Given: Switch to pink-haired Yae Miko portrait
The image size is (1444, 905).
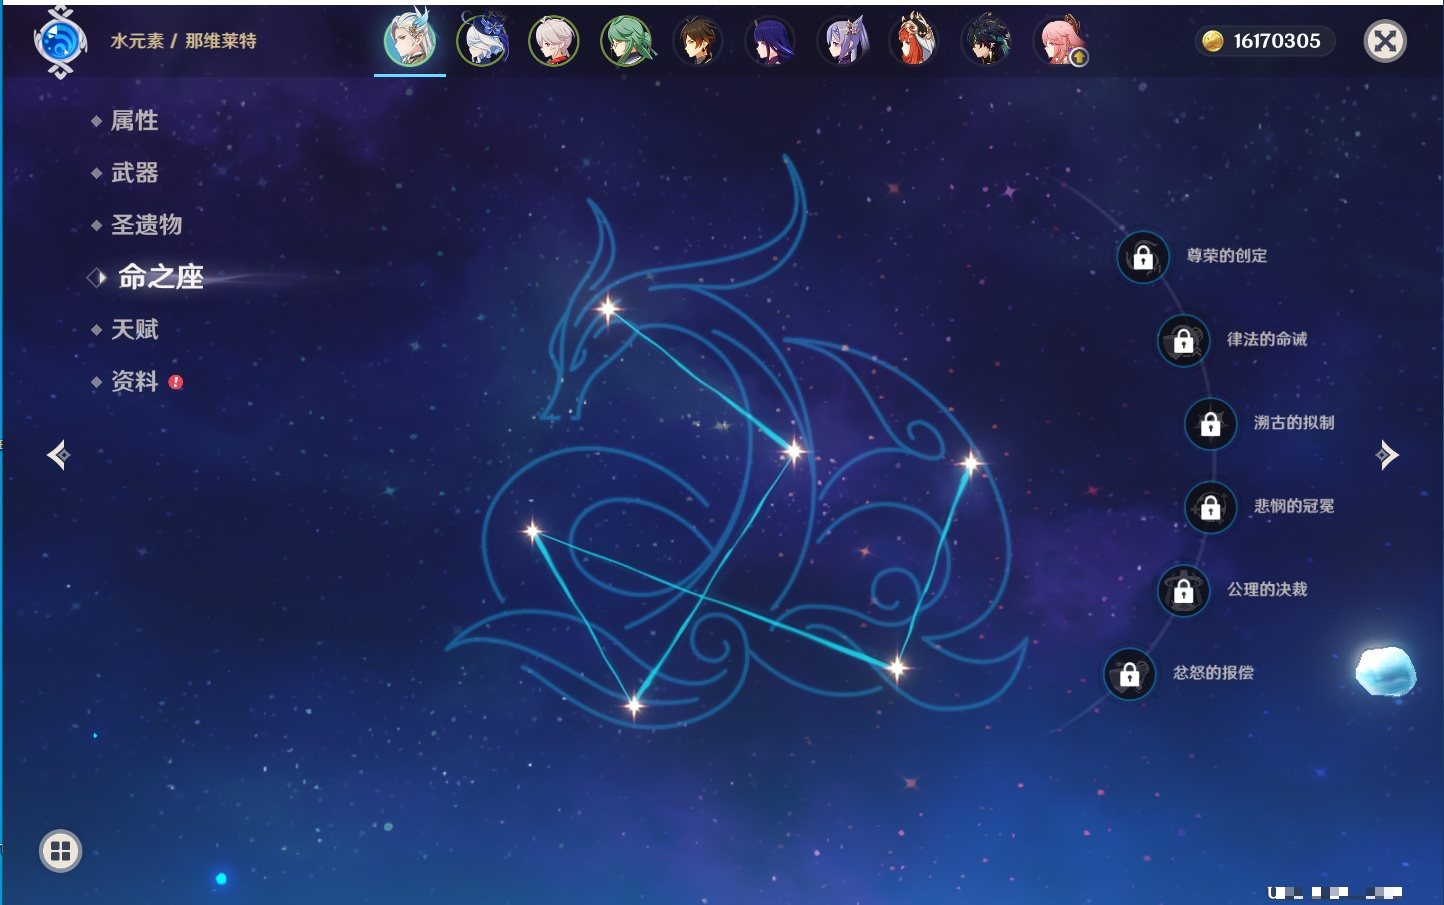Looking at the screenshot, I should (1059, 41).
